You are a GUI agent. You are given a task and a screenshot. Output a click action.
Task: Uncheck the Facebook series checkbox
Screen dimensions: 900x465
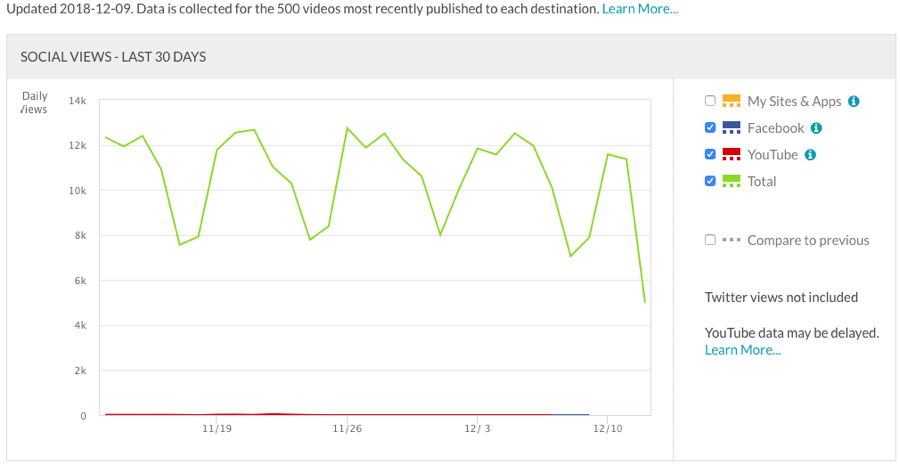pyautogui.click(x=710, y=128)
